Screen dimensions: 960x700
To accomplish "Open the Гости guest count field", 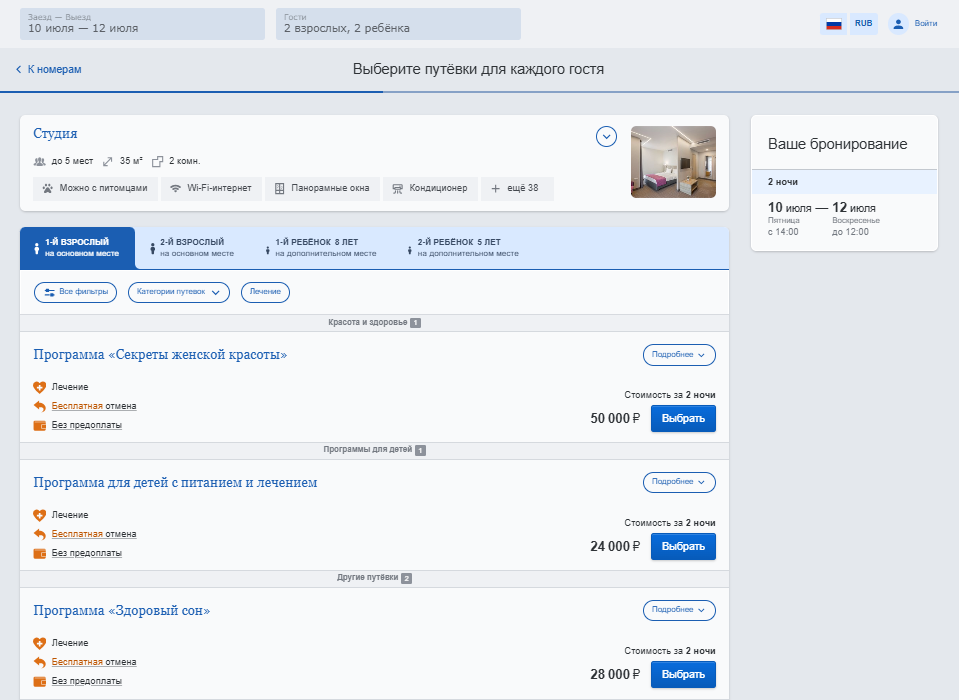I will coord(398,24).
